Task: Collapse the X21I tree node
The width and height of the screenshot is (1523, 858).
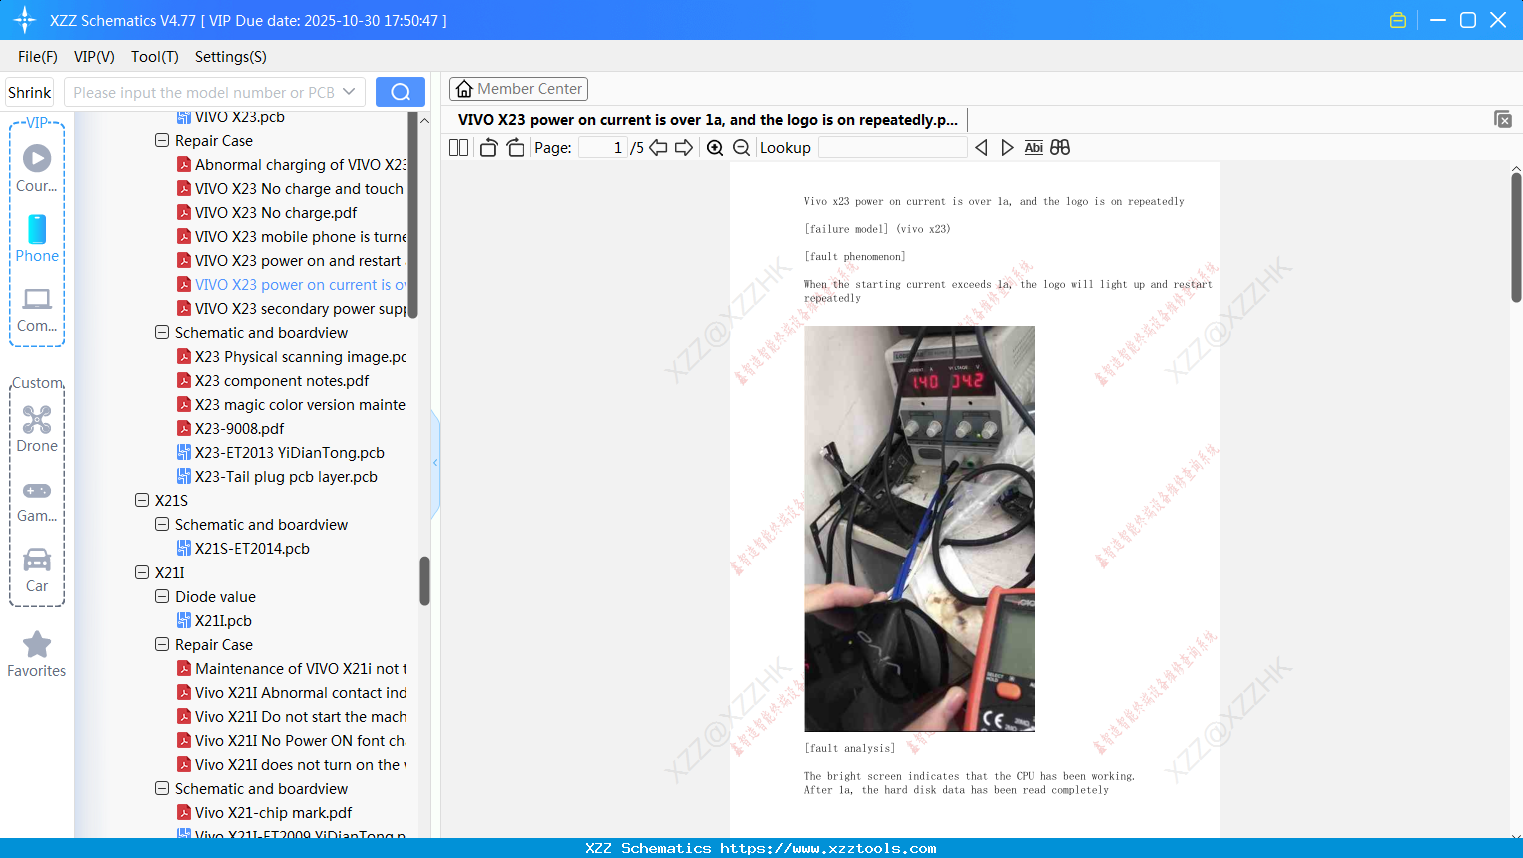Action: 141,572
